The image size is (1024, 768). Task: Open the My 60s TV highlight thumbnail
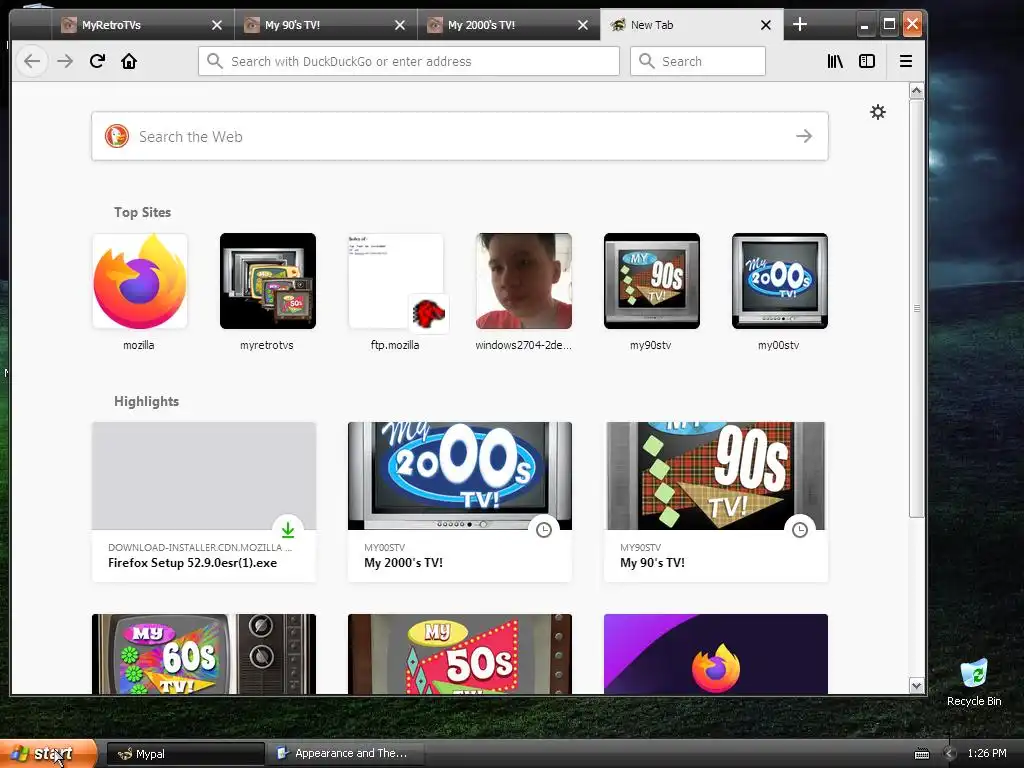204,654
